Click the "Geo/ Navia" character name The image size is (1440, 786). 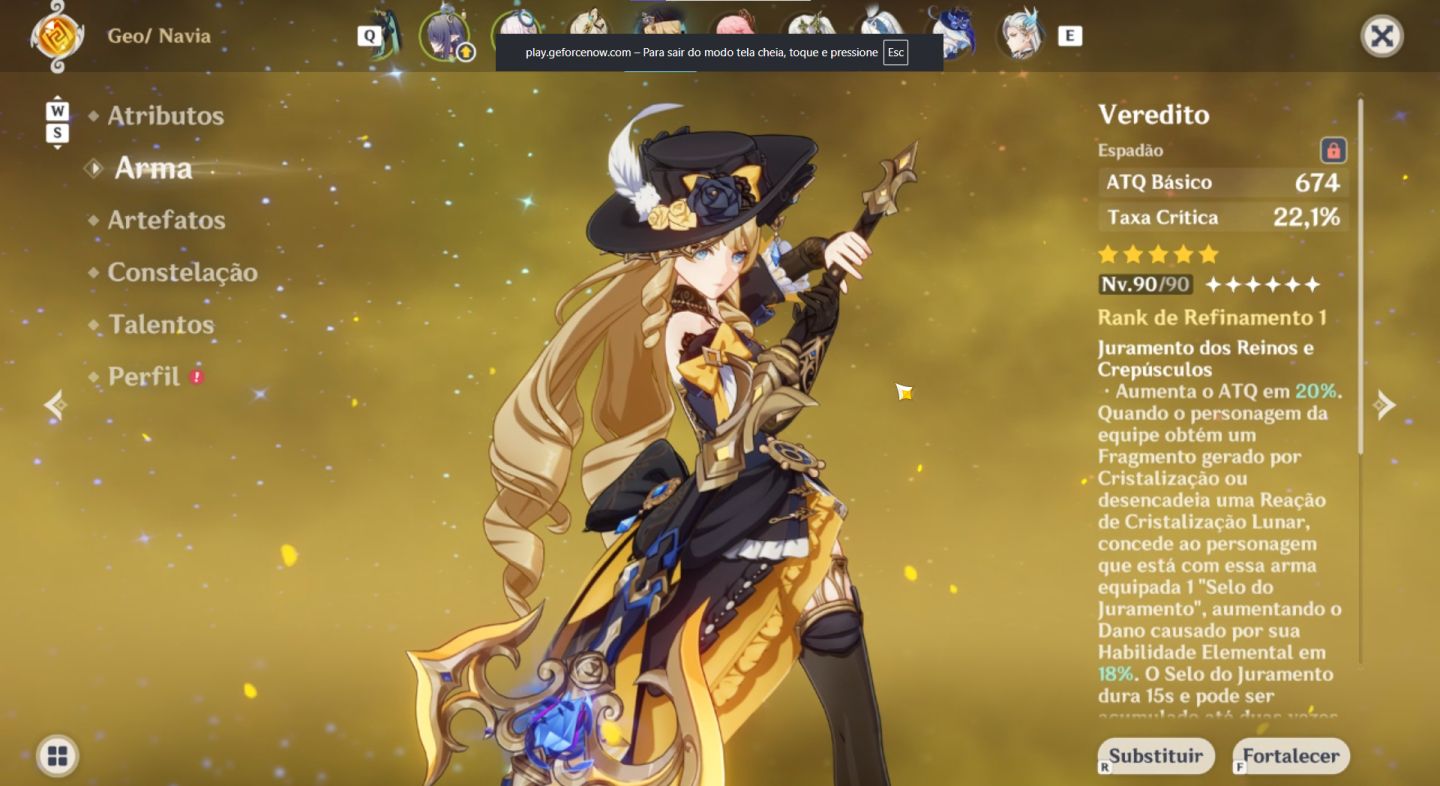(x=159, y=36)
